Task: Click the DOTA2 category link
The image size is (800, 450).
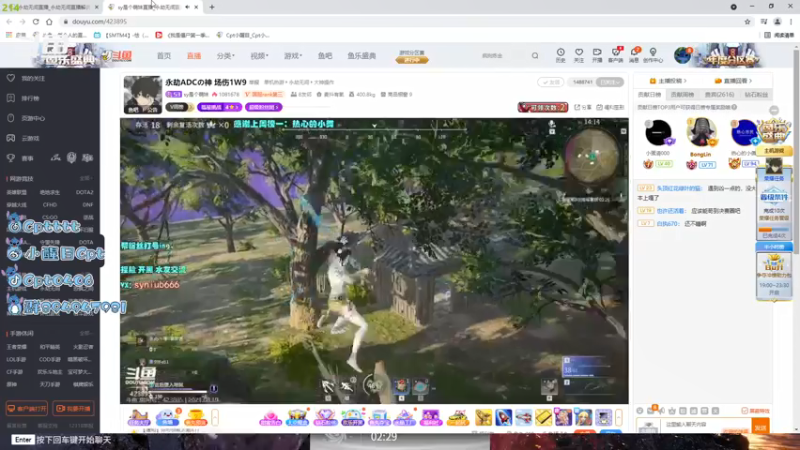Action: pyautogui.click(x=85, y=192)
